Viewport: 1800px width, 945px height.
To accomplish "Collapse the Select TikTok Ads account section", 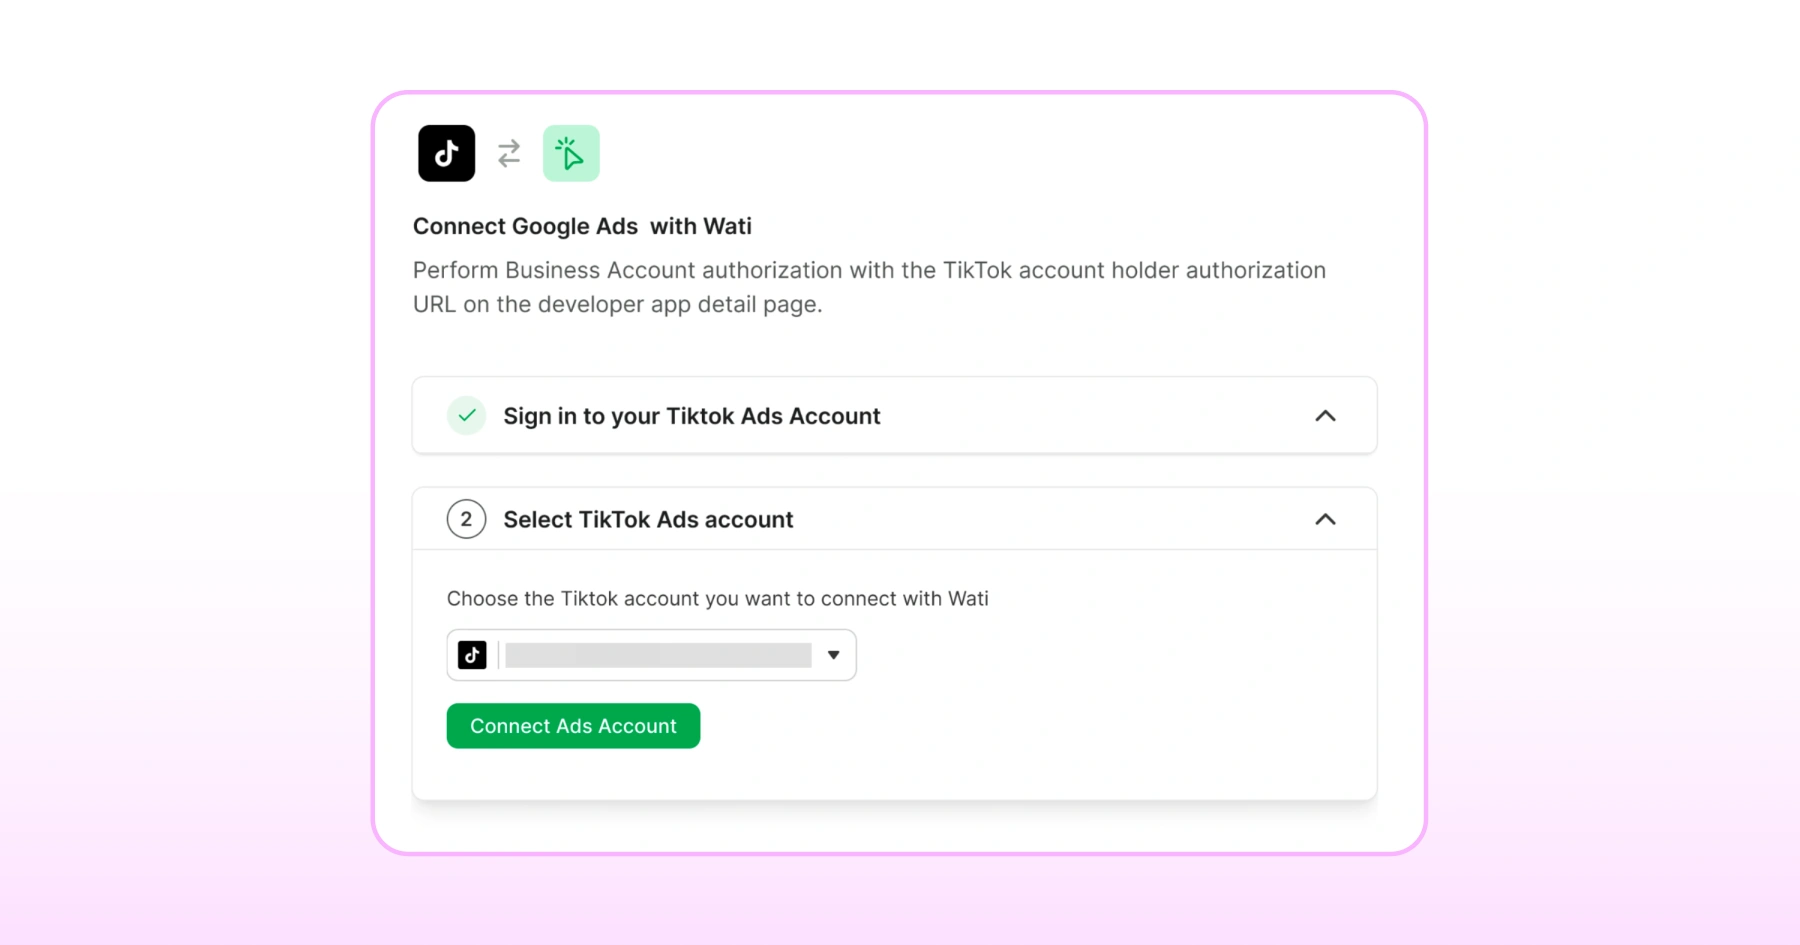I will (1325, 519).
